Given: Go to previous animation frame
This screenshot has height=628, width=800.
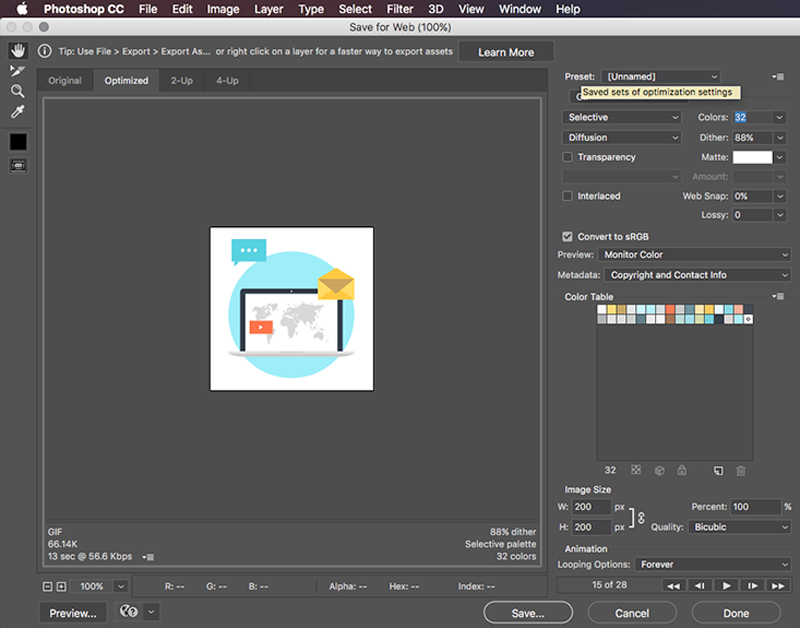Looking at the screenshot, I should [x=700, y=586].
